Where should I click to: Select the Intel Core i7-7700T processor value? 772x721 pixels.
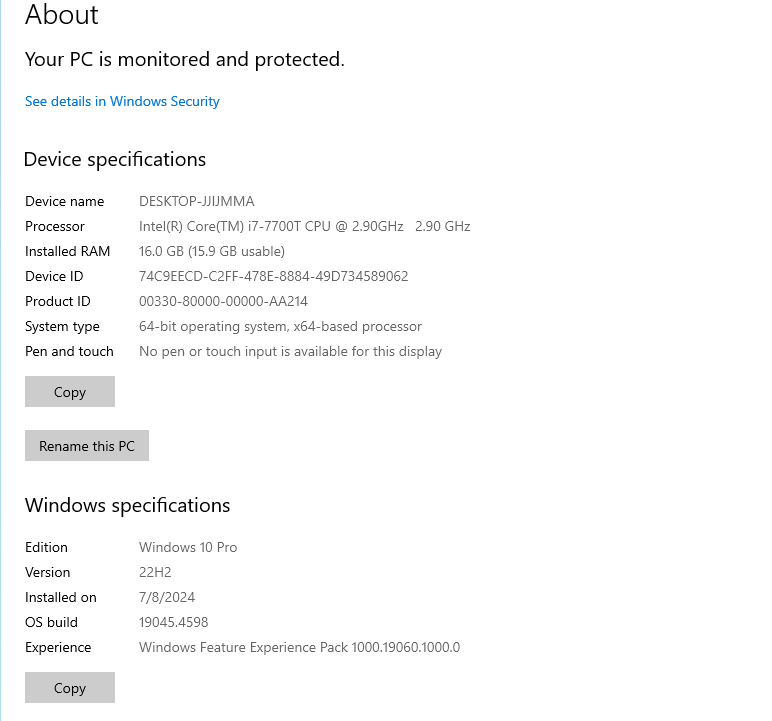(304, 227)
